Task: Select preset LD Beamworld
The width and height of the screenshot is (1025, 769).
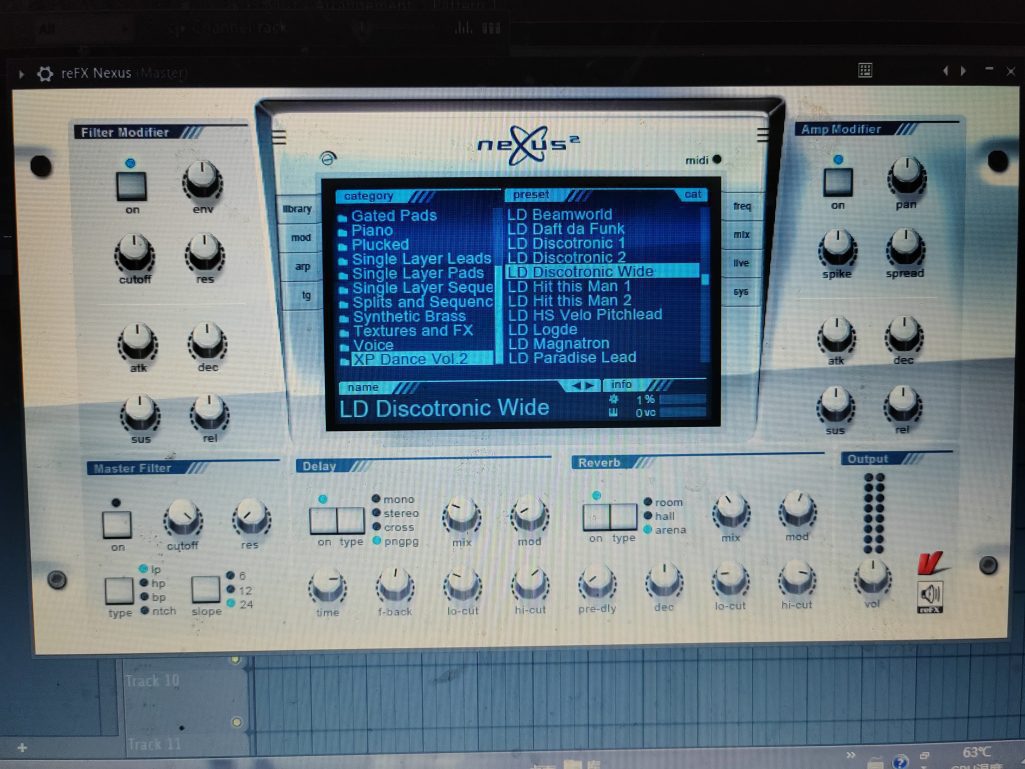Action: point(560,214)
